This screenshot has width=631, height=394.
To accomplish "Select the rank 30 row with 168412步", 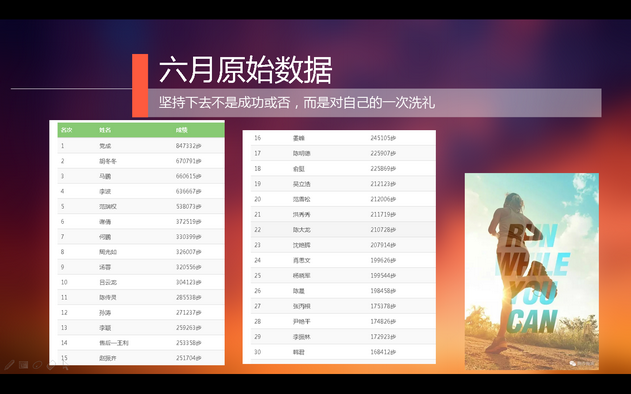I will (343, 352).
